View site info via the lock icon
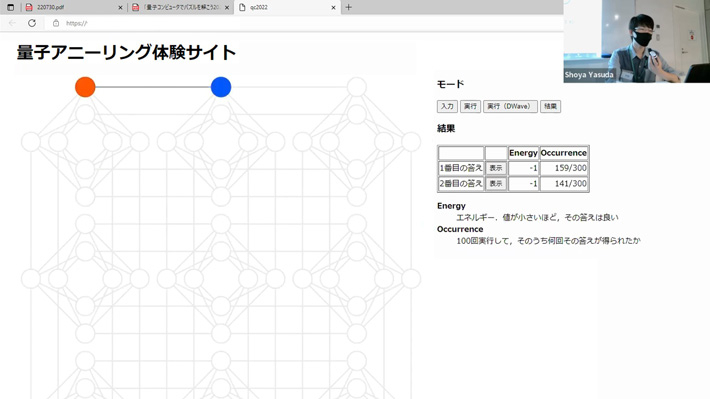Screen dimensions: 710x399 (x=56, y=23)
